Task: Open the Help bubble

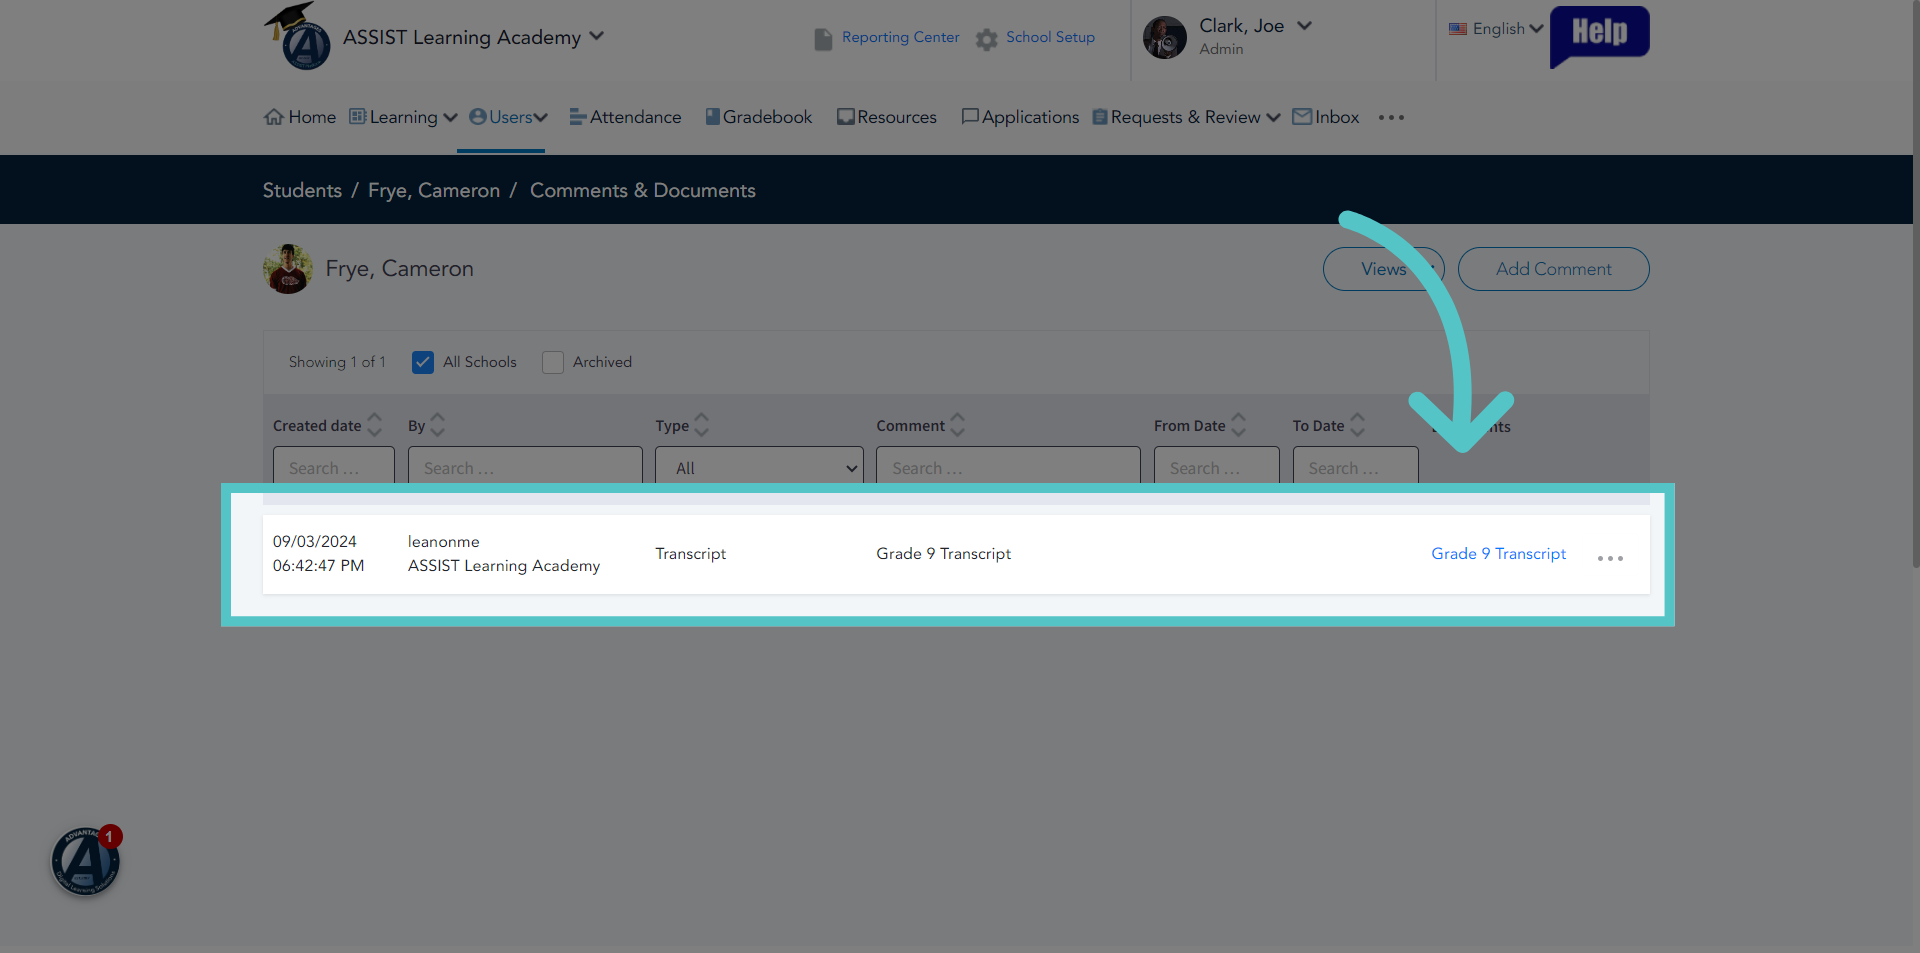Action: tap(1599, 35)
